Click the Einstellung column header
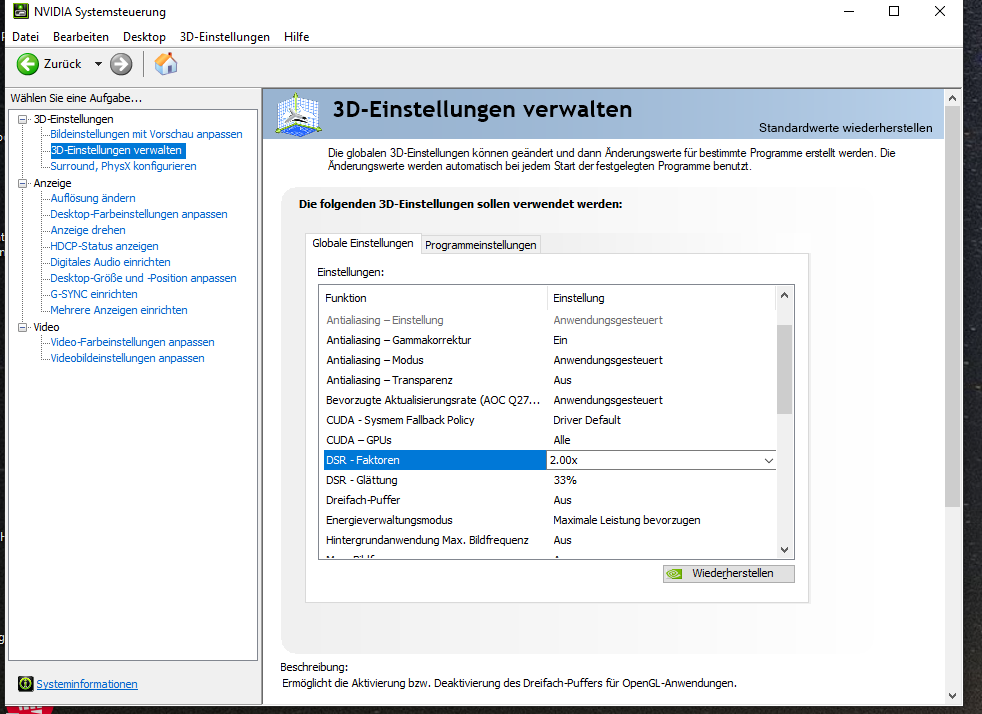 662,298
